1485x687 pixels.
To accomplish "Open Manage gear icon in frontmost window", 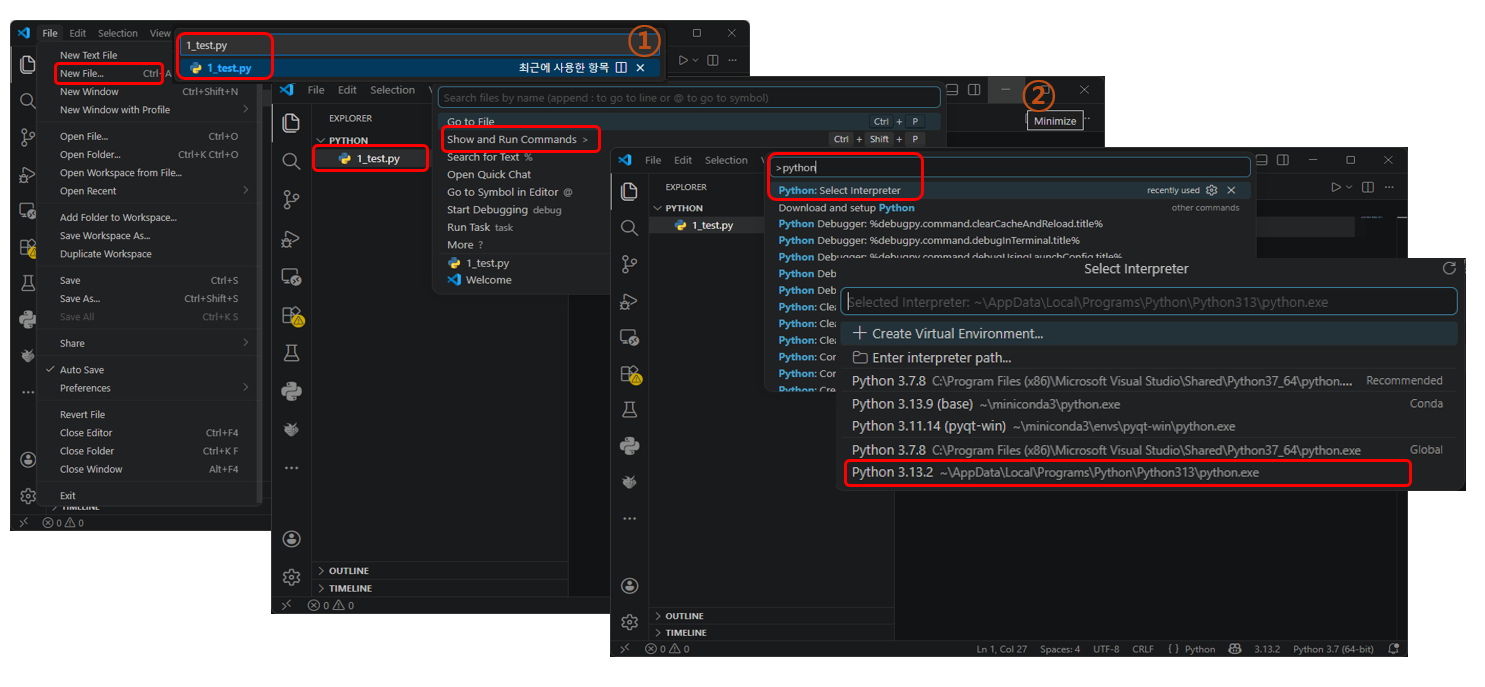I will [x=629, y=622].
